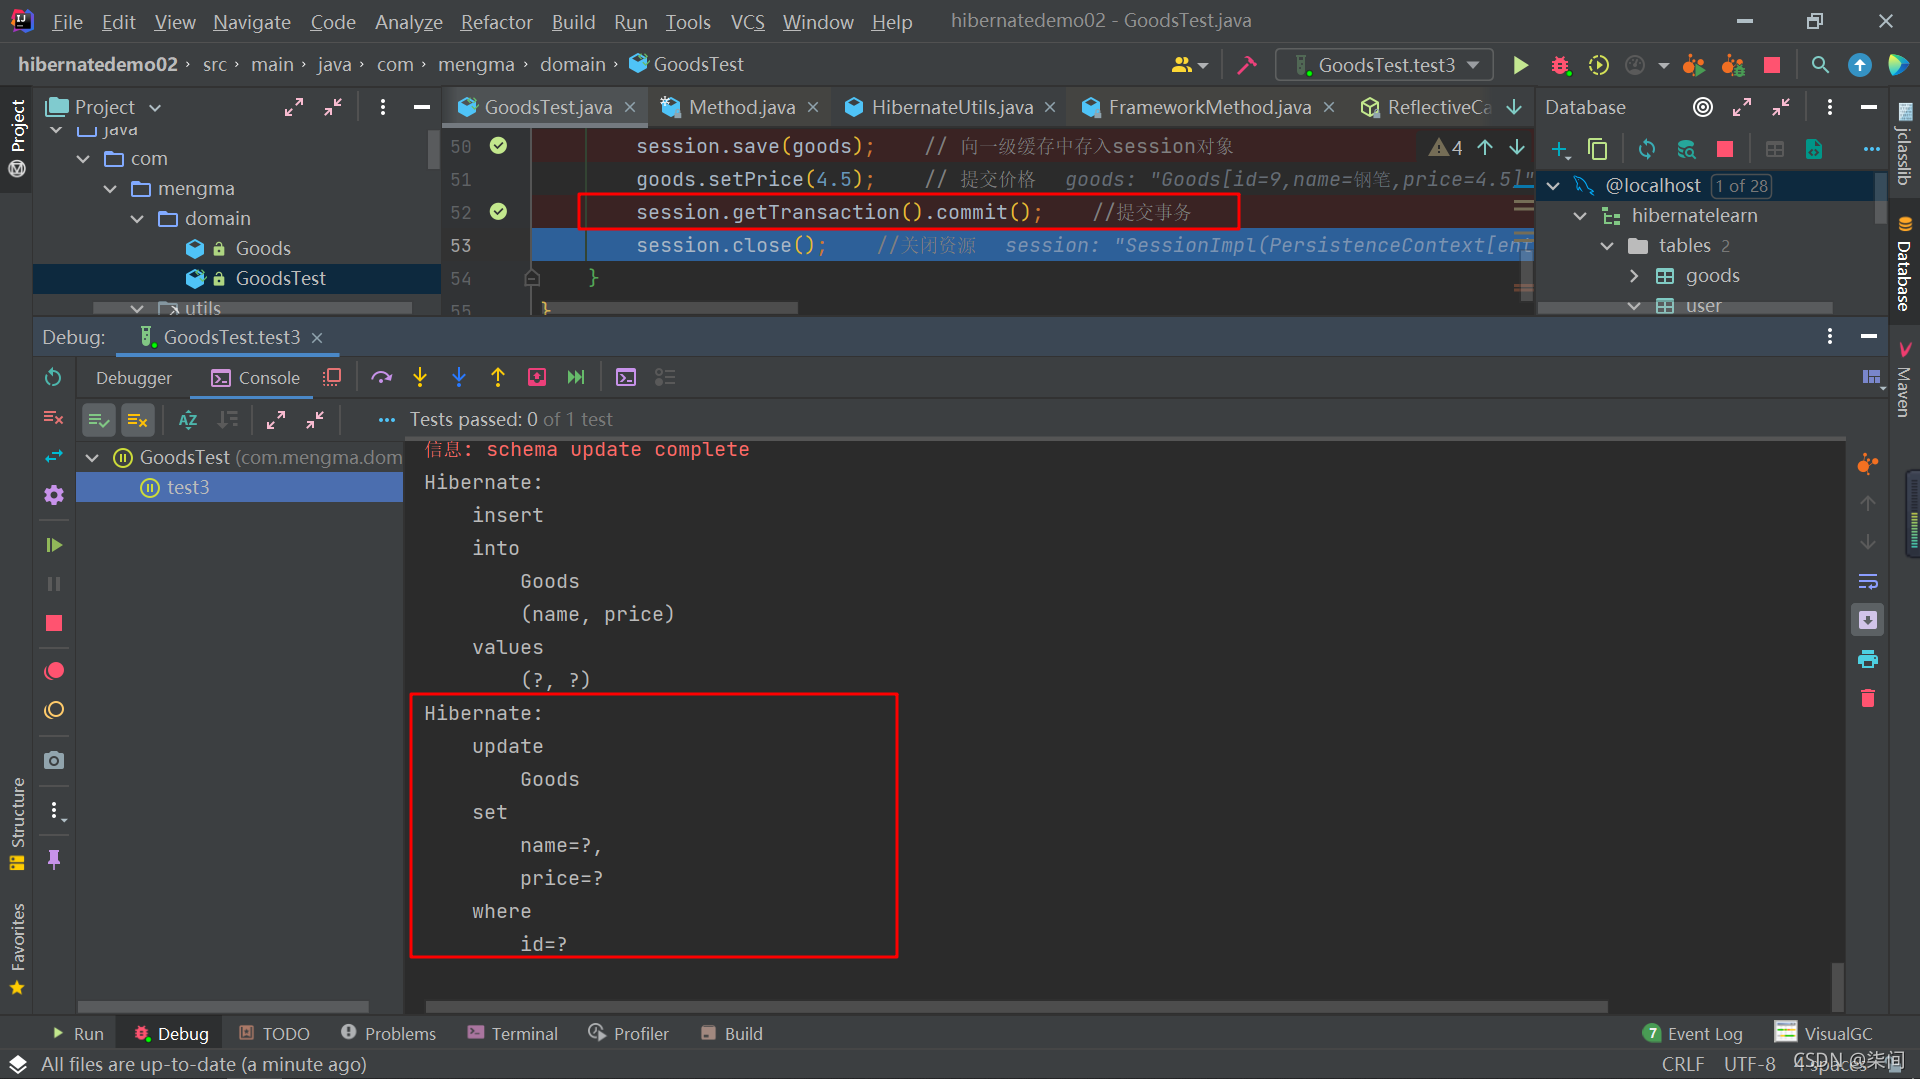Open the Refactor menu
The image size is (1920, 1079).
[x=496, y=22]
